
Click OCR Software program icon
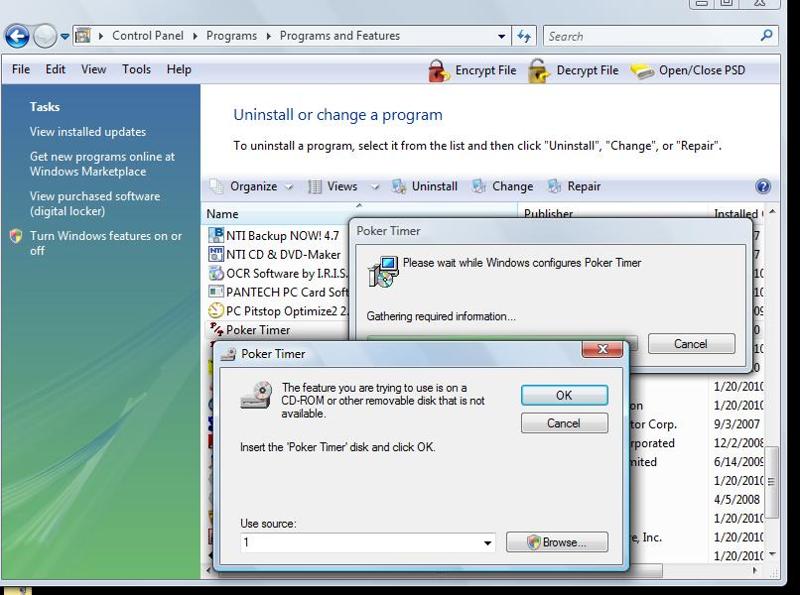(216, 273)
